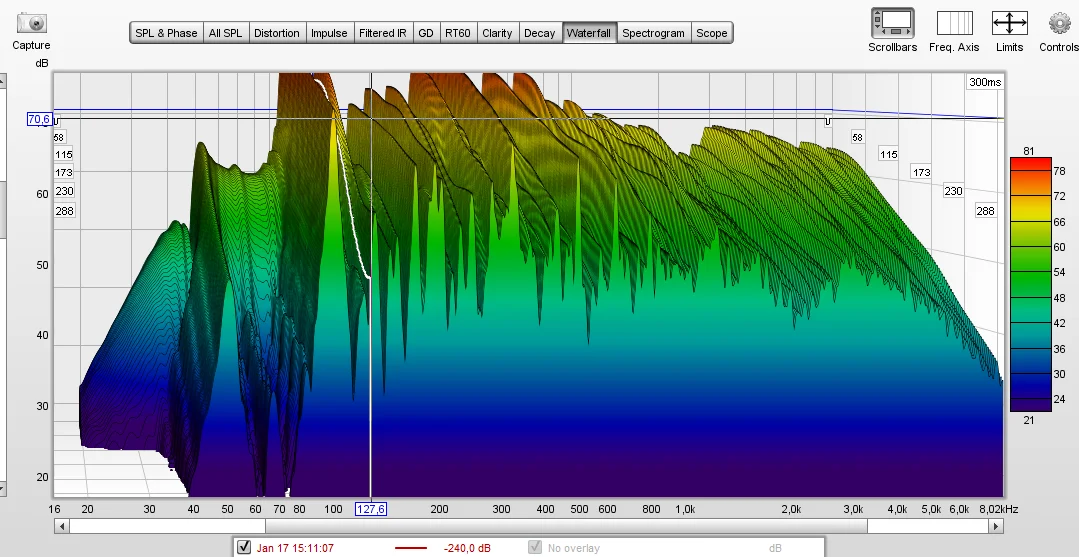The image size is (1079, 557).
Task: Open the Clarity tab
Action: pos(497,33)
